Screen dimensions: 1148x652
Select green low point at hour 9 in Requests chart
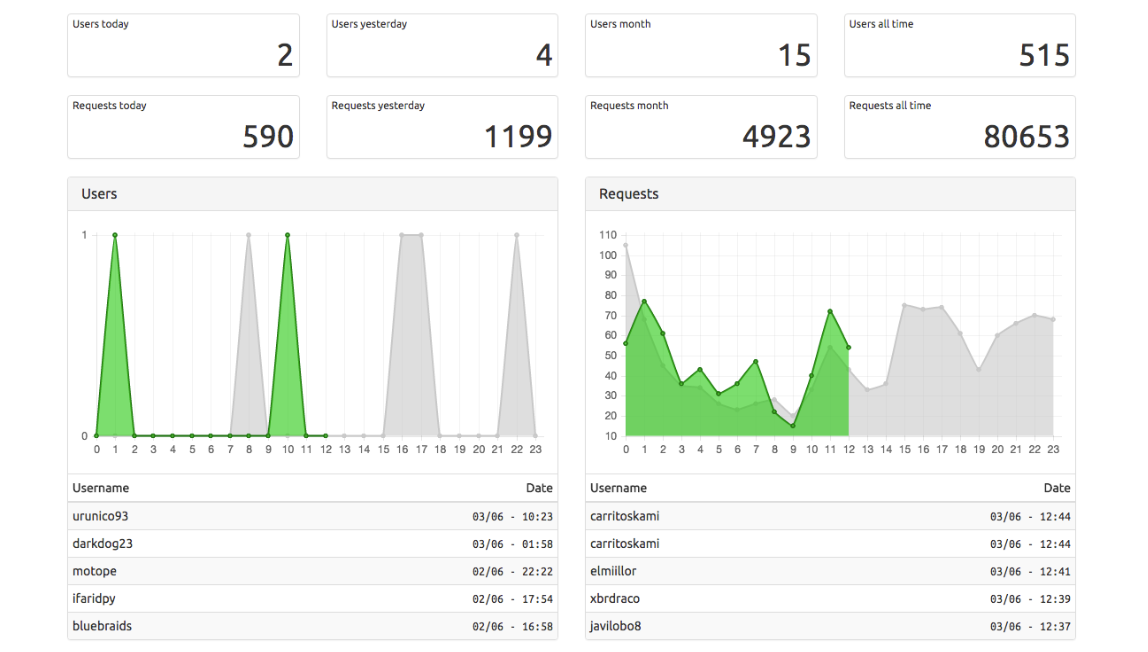(x=793, y=426)
